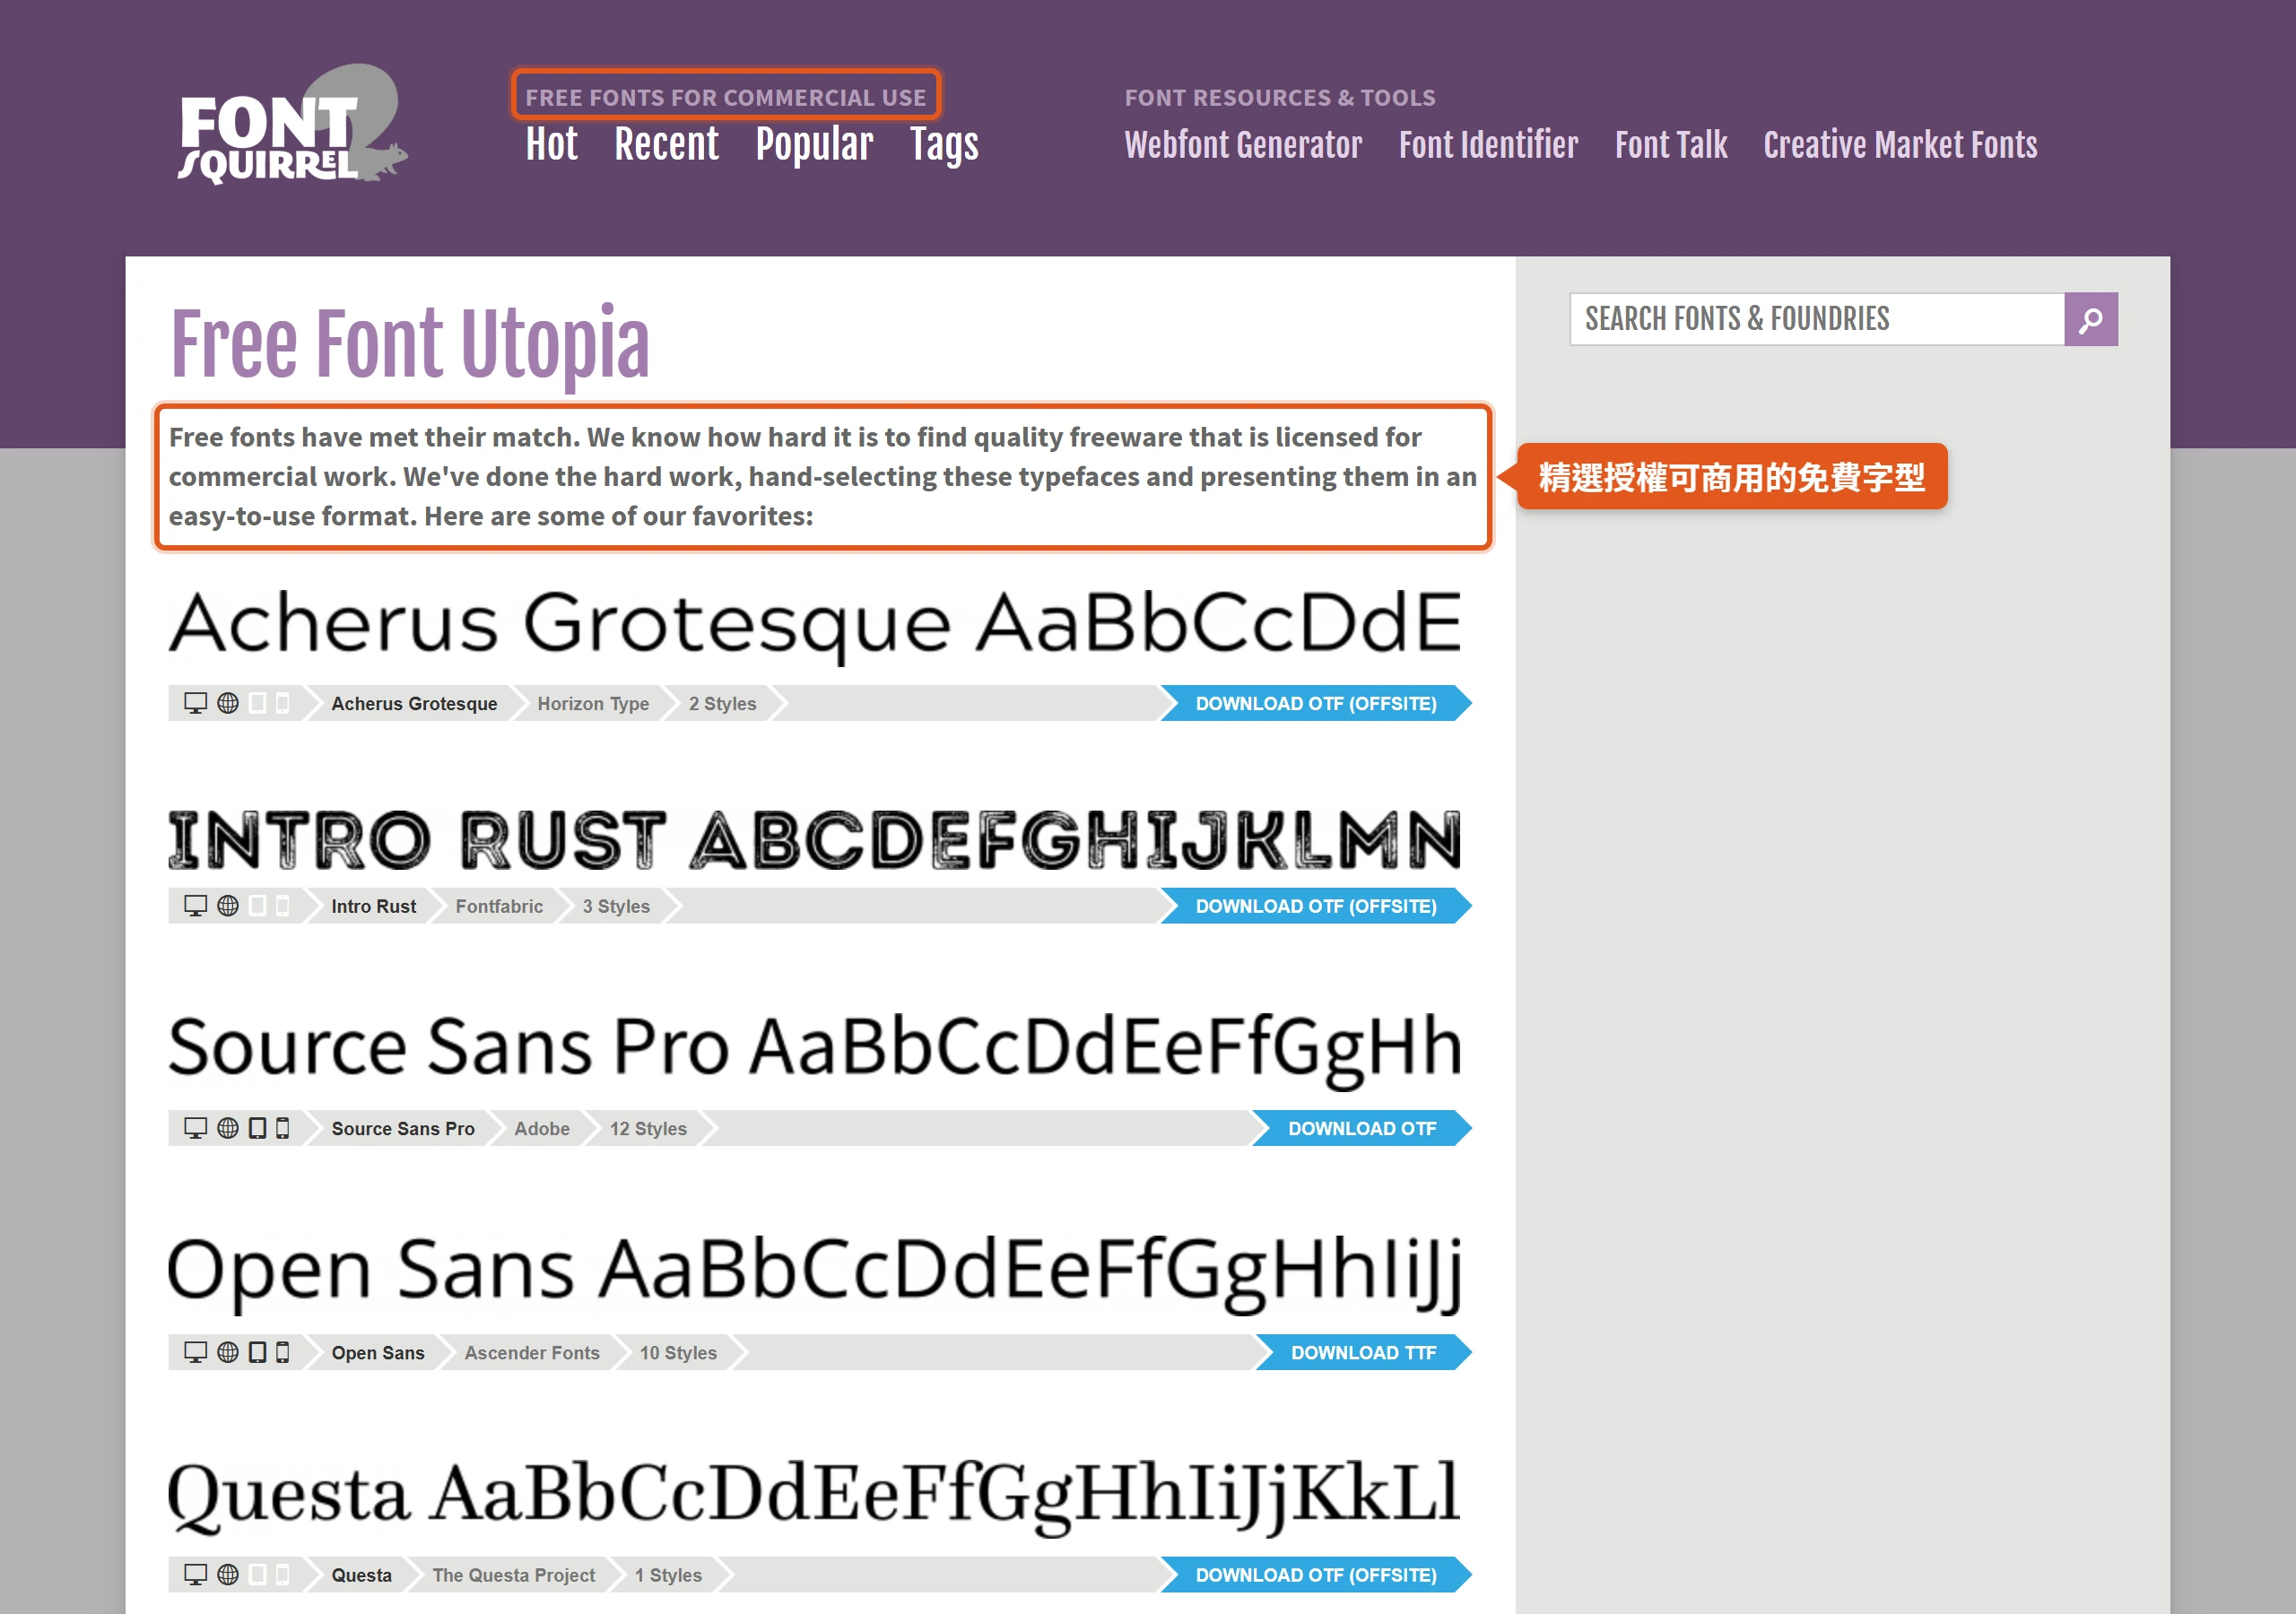The height and width of the screenshot is (1614, 2296).
Task: Click webfont globe icon in Intro Rust row
Action: (228, 906)
